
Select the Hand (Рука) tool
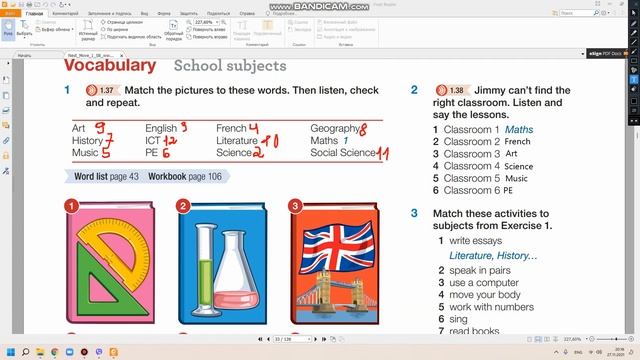8,29
